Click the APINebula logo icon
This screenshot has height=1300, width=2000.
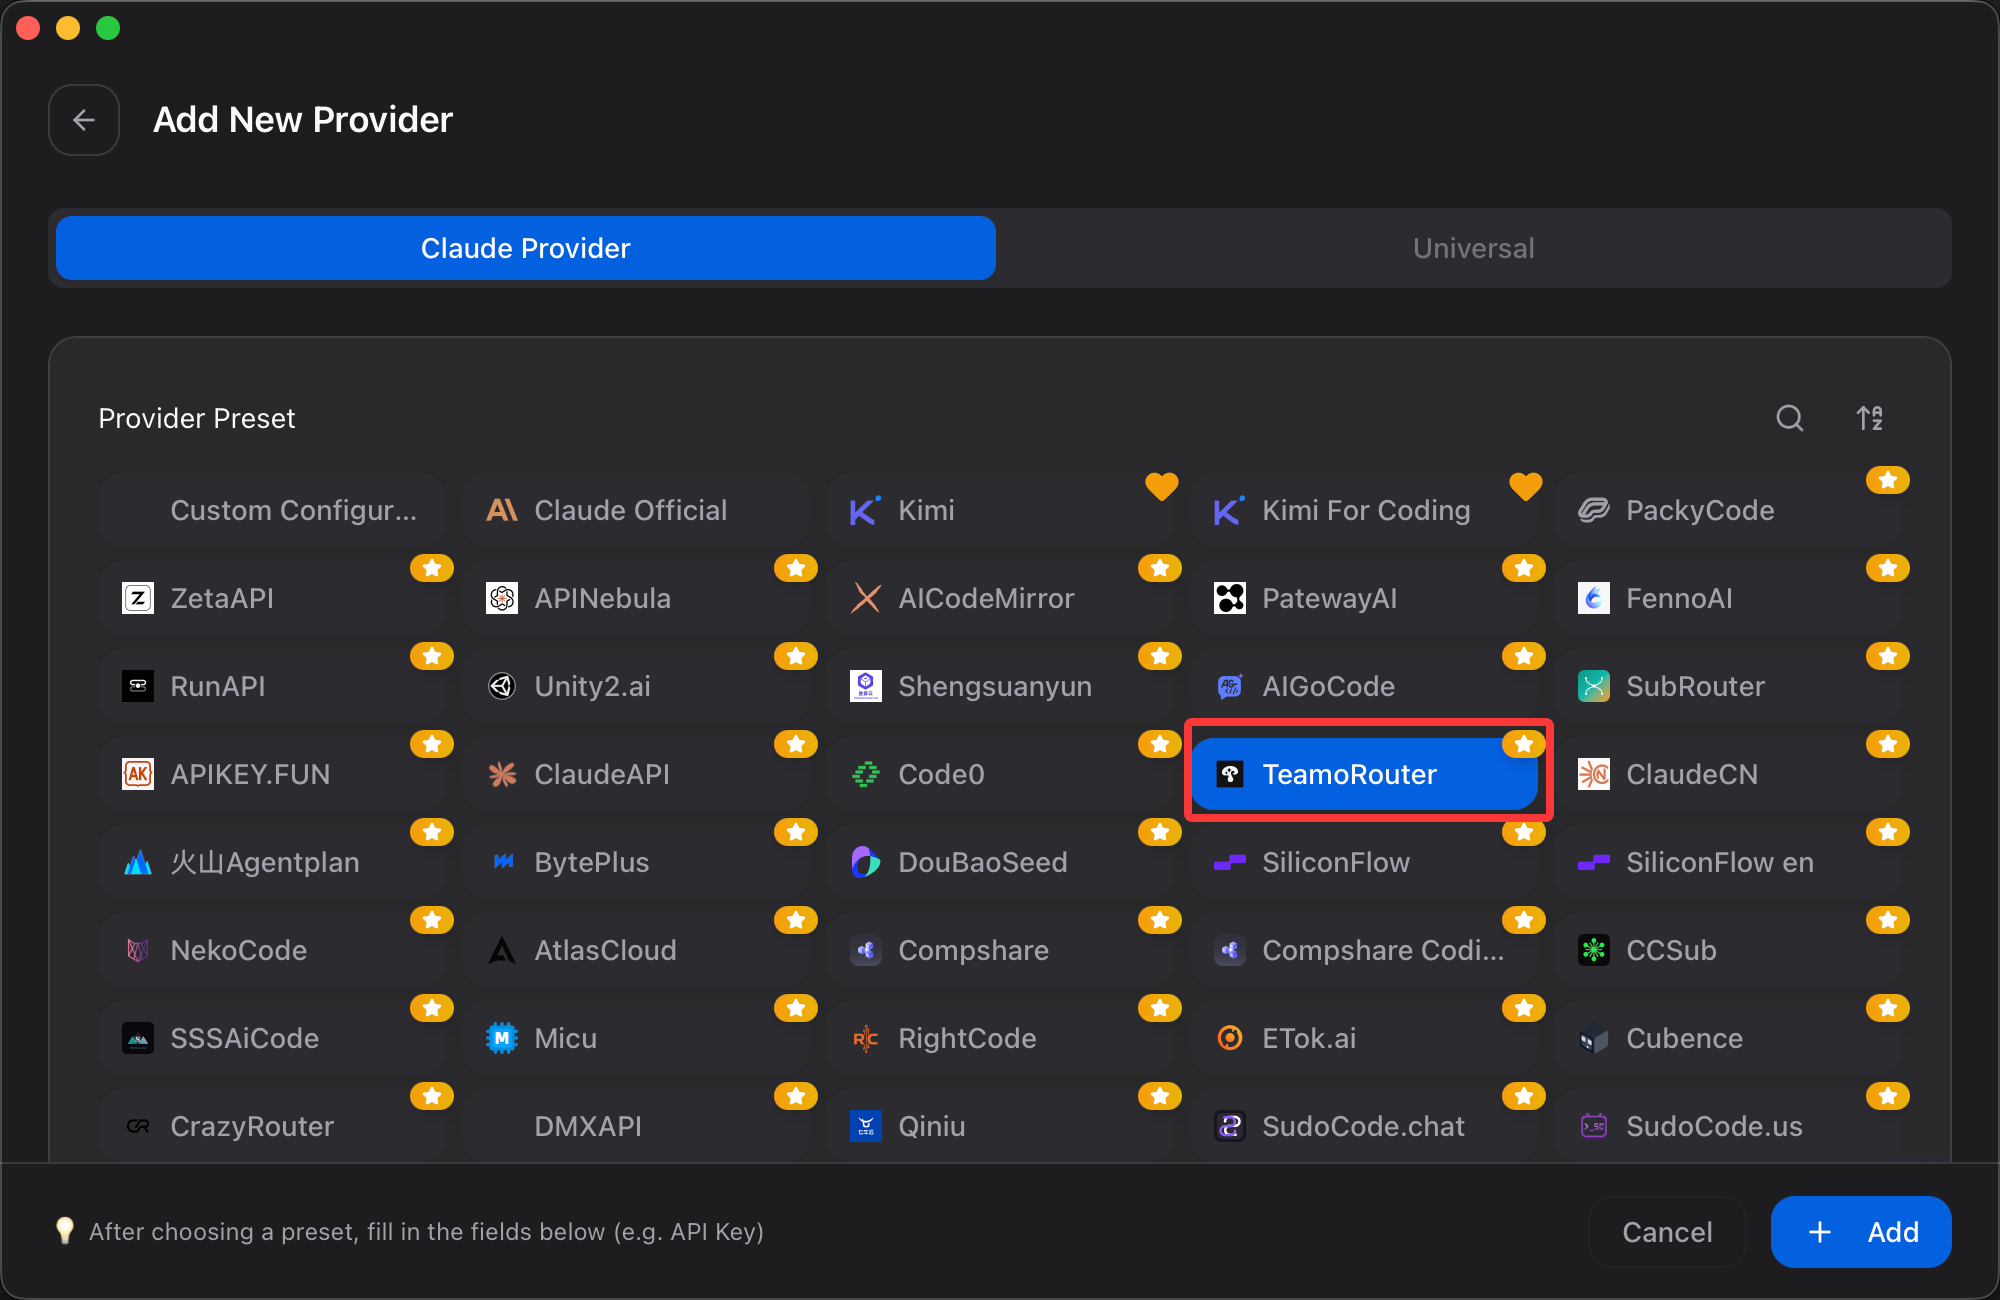[x=502, y=598]
